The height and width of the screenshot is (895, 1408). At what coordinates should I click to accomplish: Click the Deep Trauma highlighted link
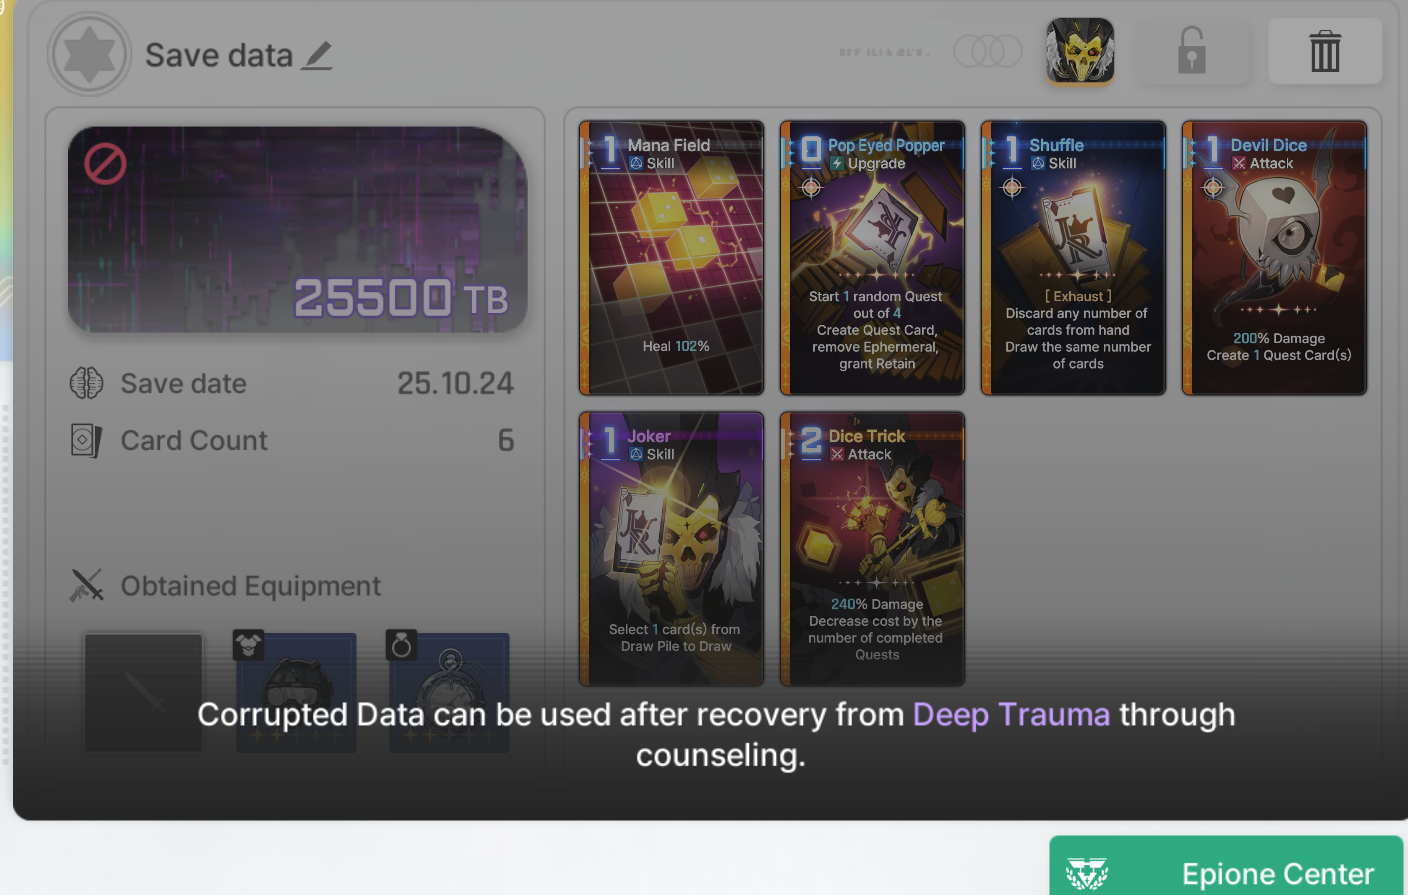1011,715
